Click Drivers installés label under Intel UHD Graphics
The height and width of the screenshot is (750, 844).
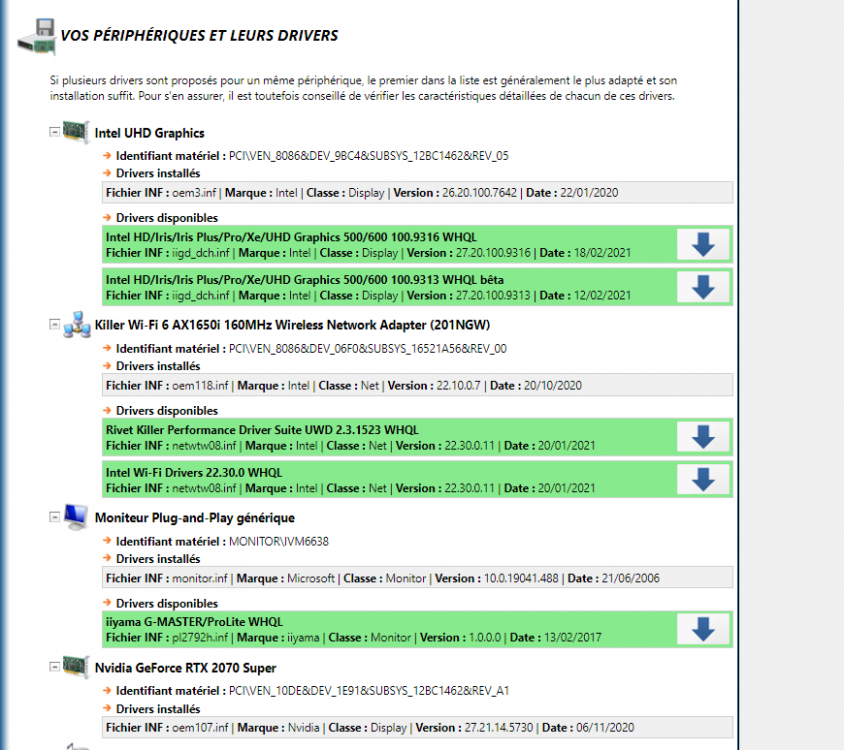pos(158,173)
